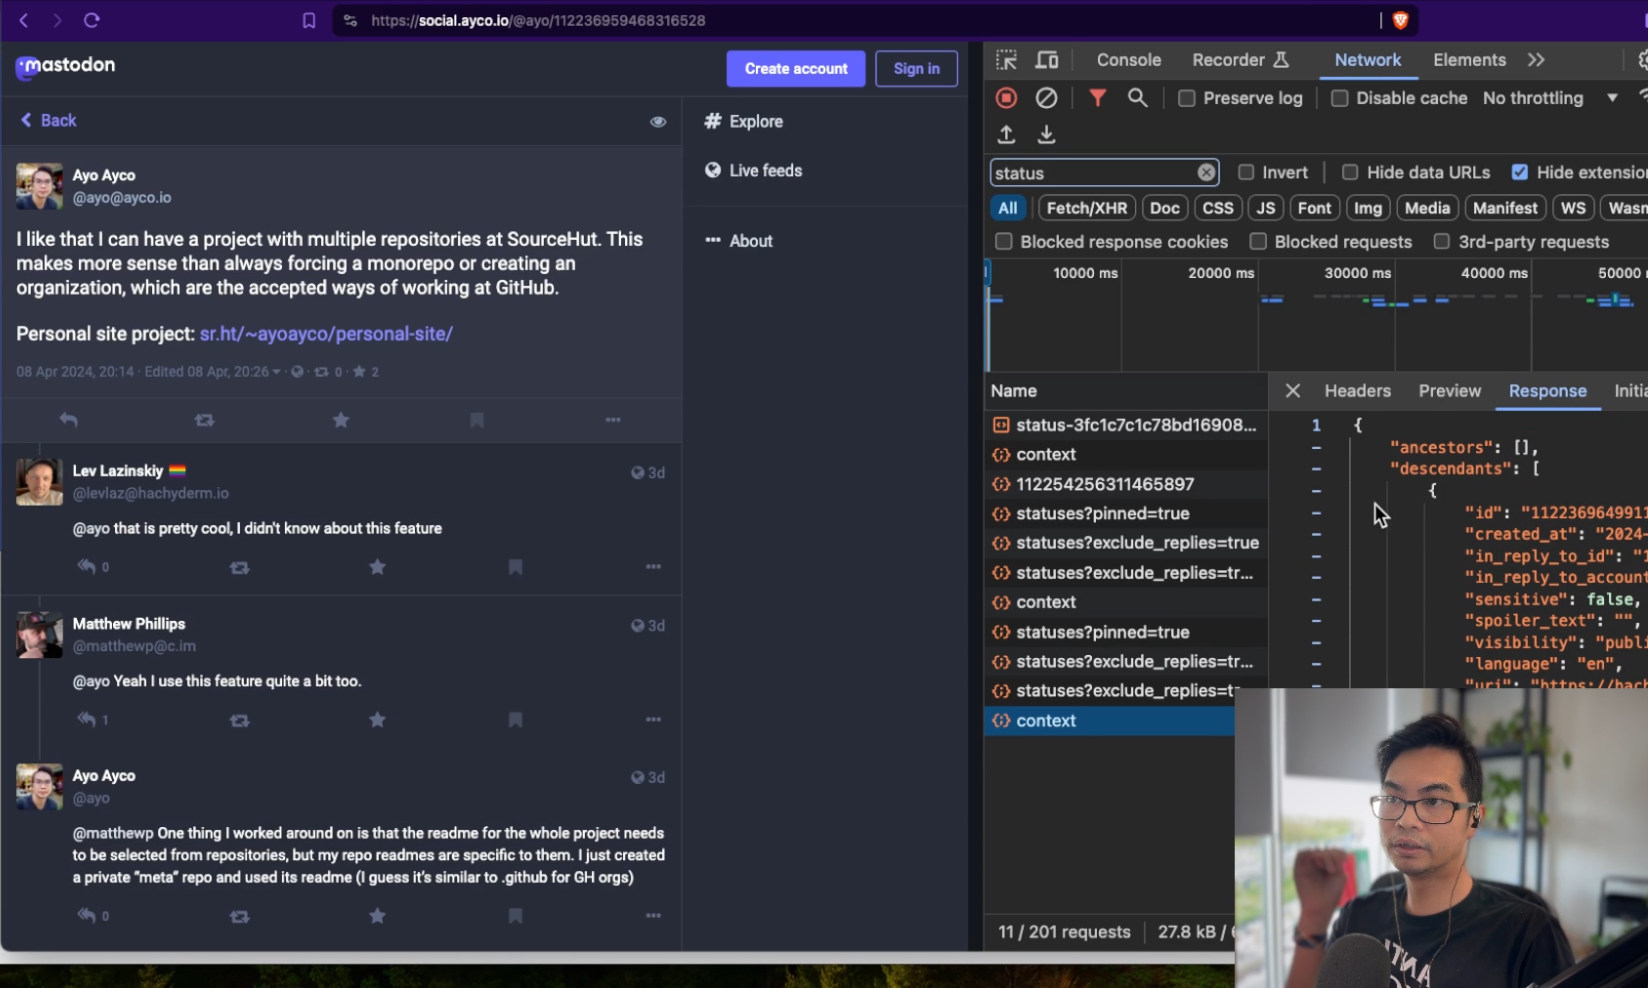Image resolution: width=1648 pixels, height=988 pixels.
Task: Clear the network log
Action: [1046, 98]
